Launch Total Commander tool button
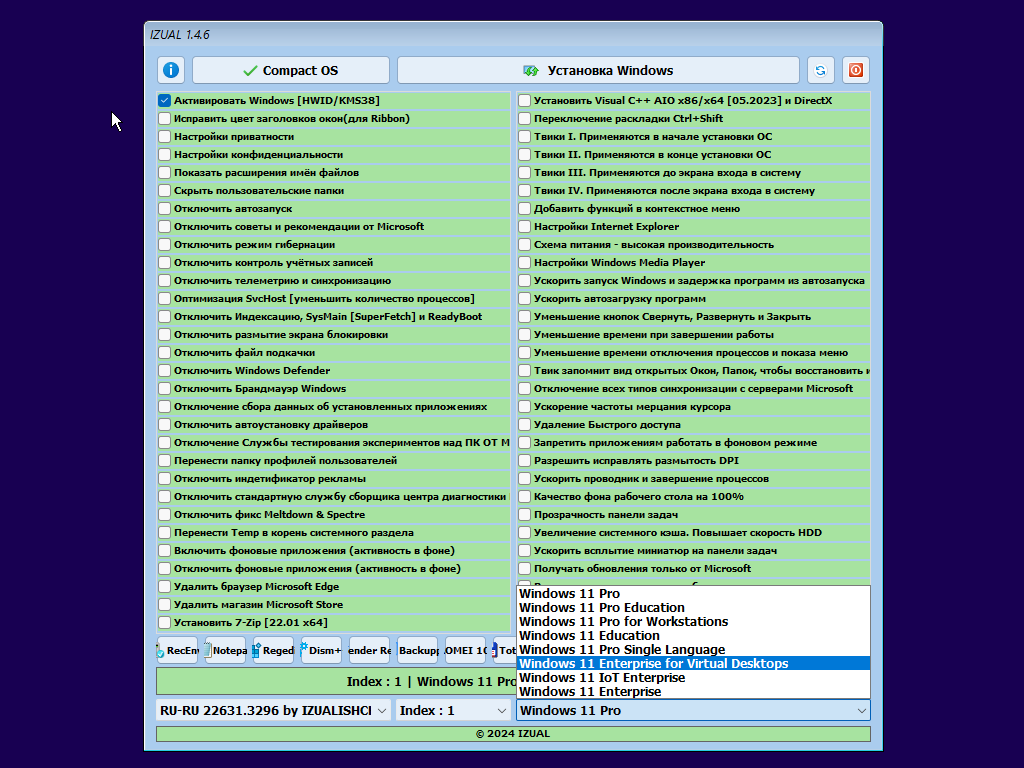 coord(505,650)
